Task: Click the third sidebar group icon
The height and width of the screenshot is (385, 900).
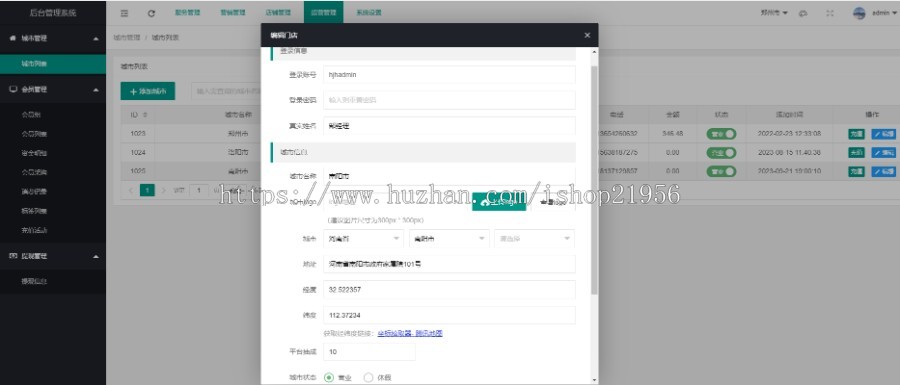Action: pyautogui.click(x=13, y=256)
